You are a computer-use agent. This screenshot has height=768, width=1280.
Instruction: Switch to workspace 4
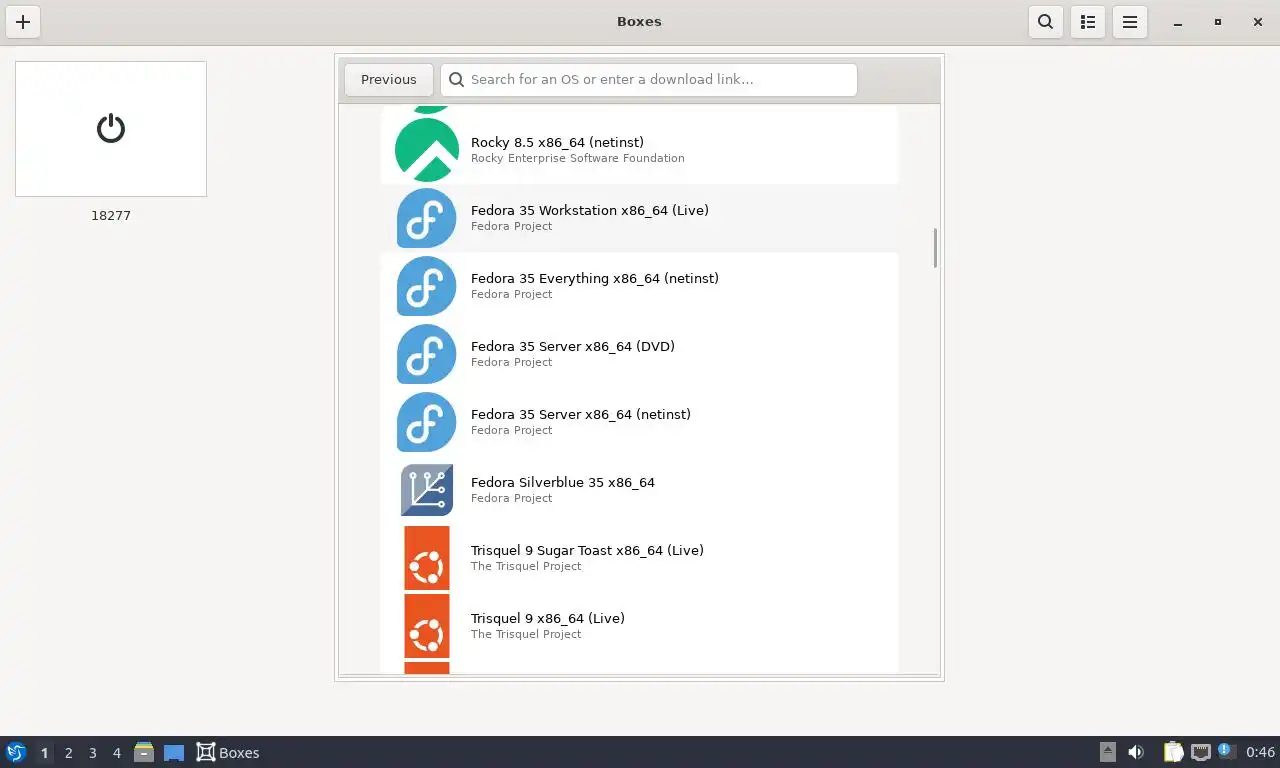117,753
